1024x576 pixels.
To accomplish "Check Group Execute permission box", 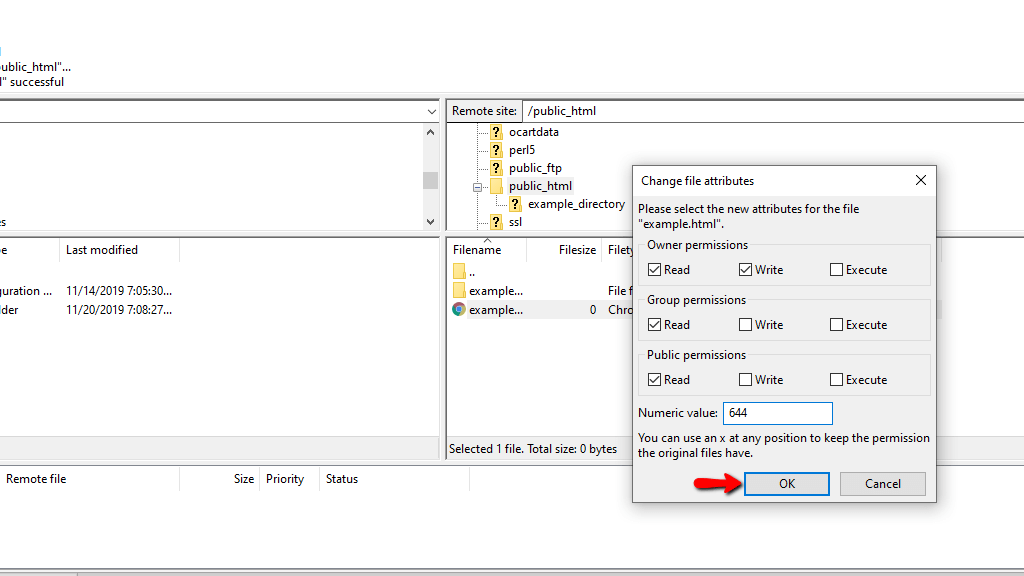I will pyautogui.click(x=836, y=325).
